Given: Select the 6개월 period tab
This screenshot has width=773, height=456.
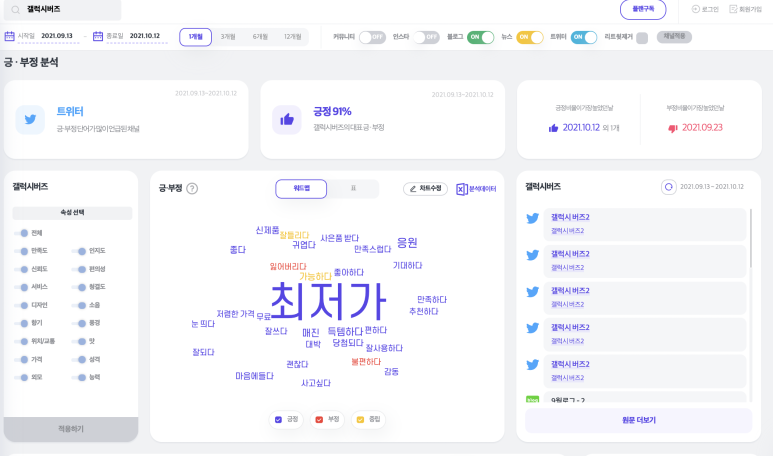Looking at the screenshot, I should click(260, 37).
